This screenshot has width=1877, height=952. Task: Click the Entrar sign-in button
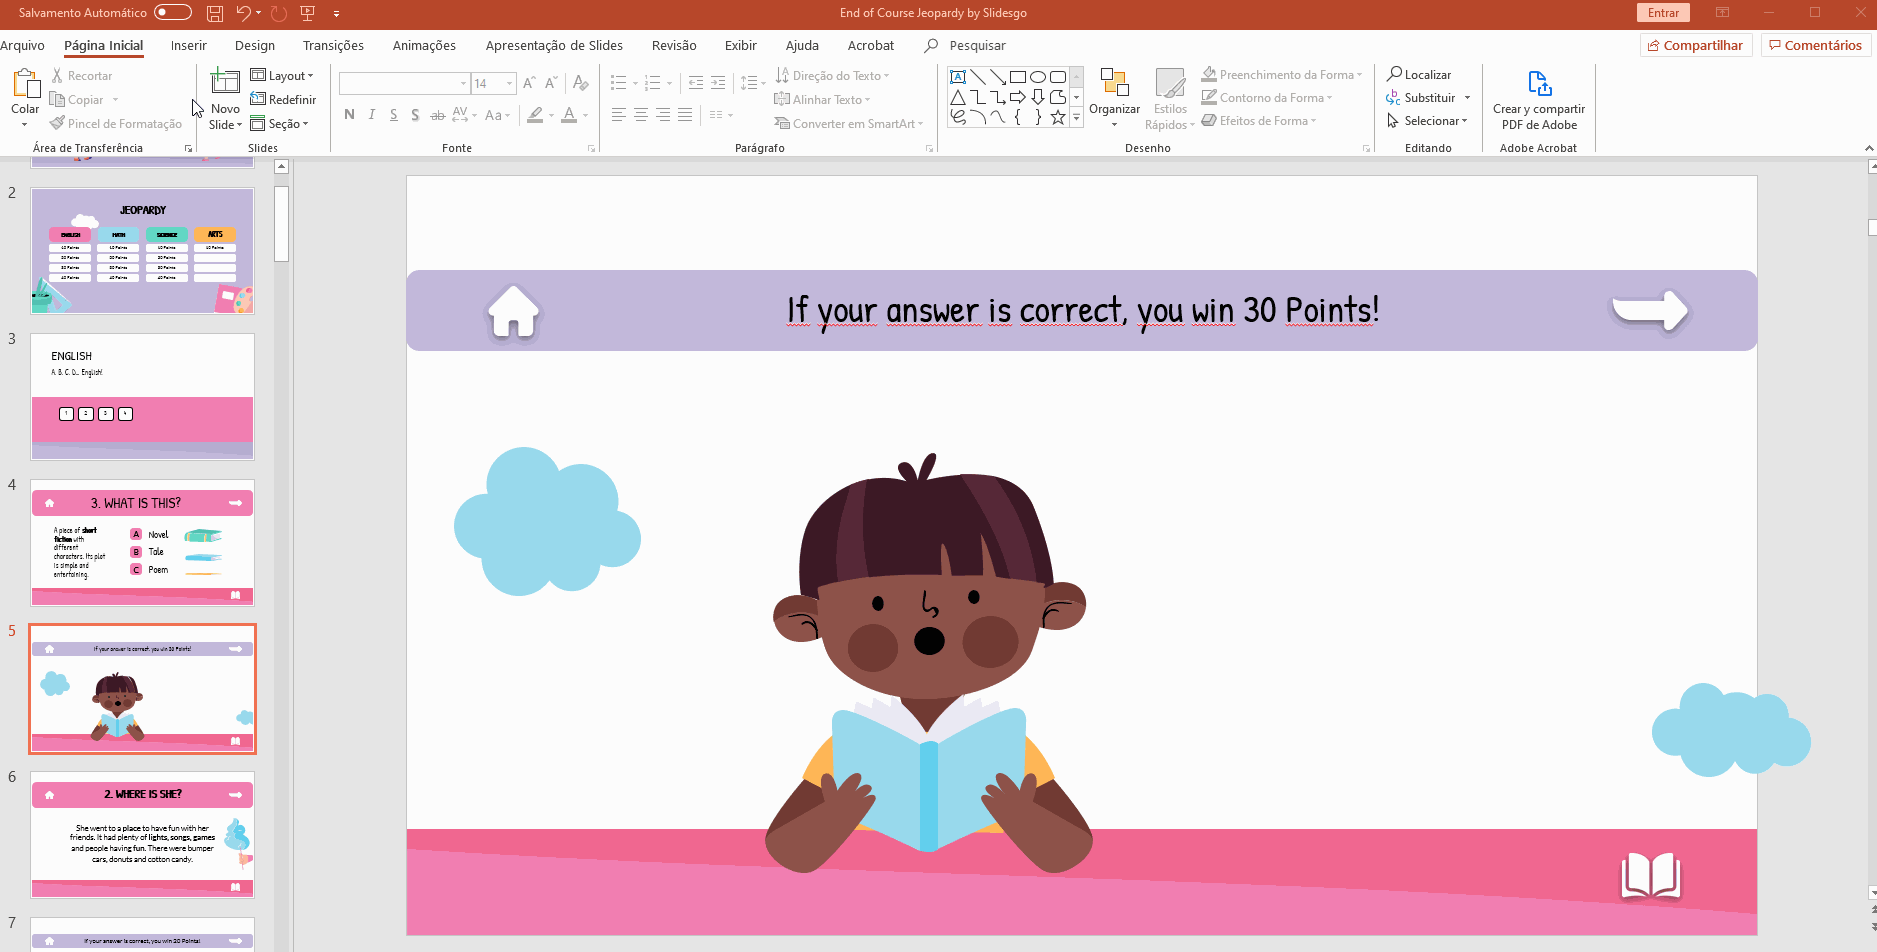pos(1663,13)
